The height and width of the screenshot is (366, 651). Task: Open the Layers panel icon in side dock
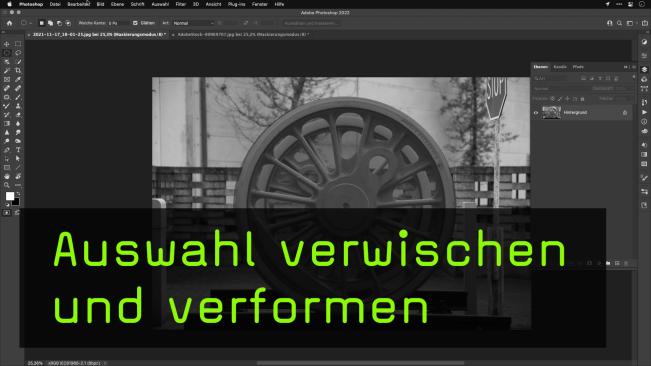[644, 69]
